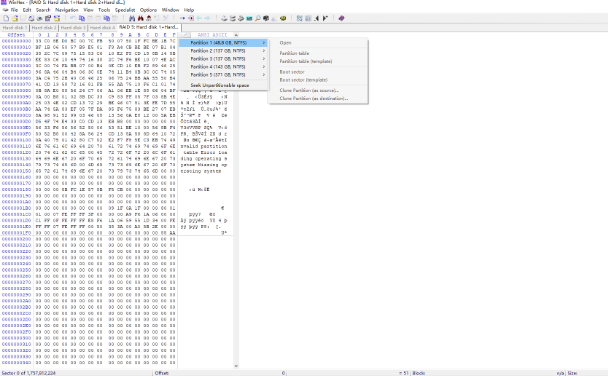Viewport: 608px width, 376px height.
Task: Click the ANSI ASCII column header
Action: 212,35
